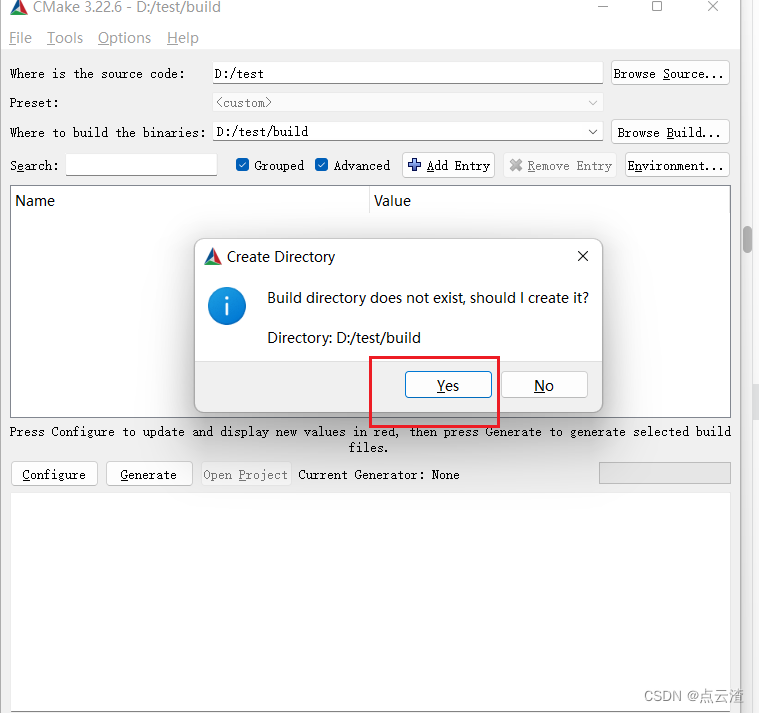Focus the Search input field

(x=141, y=165)
